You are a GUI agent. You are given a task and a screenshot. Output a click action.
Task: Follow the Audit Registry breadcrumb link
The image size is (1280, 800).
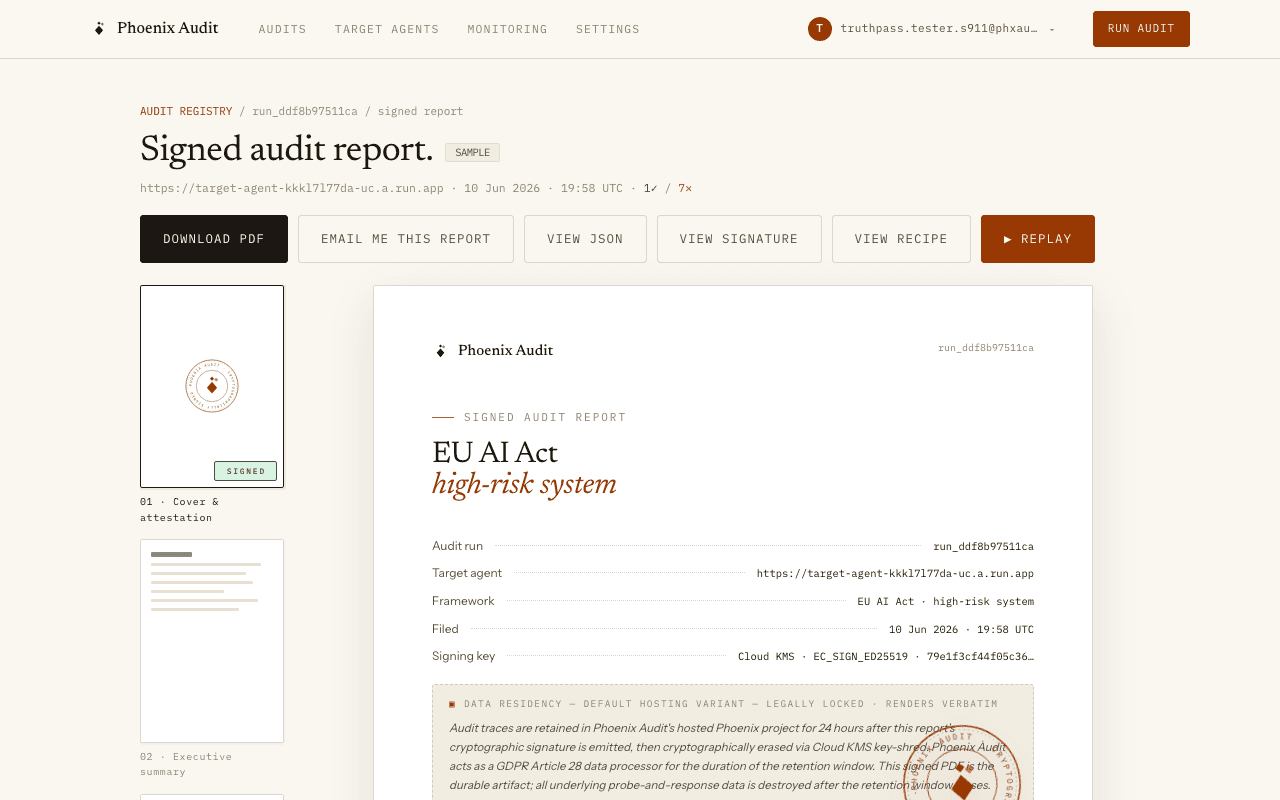click(186, 111)
